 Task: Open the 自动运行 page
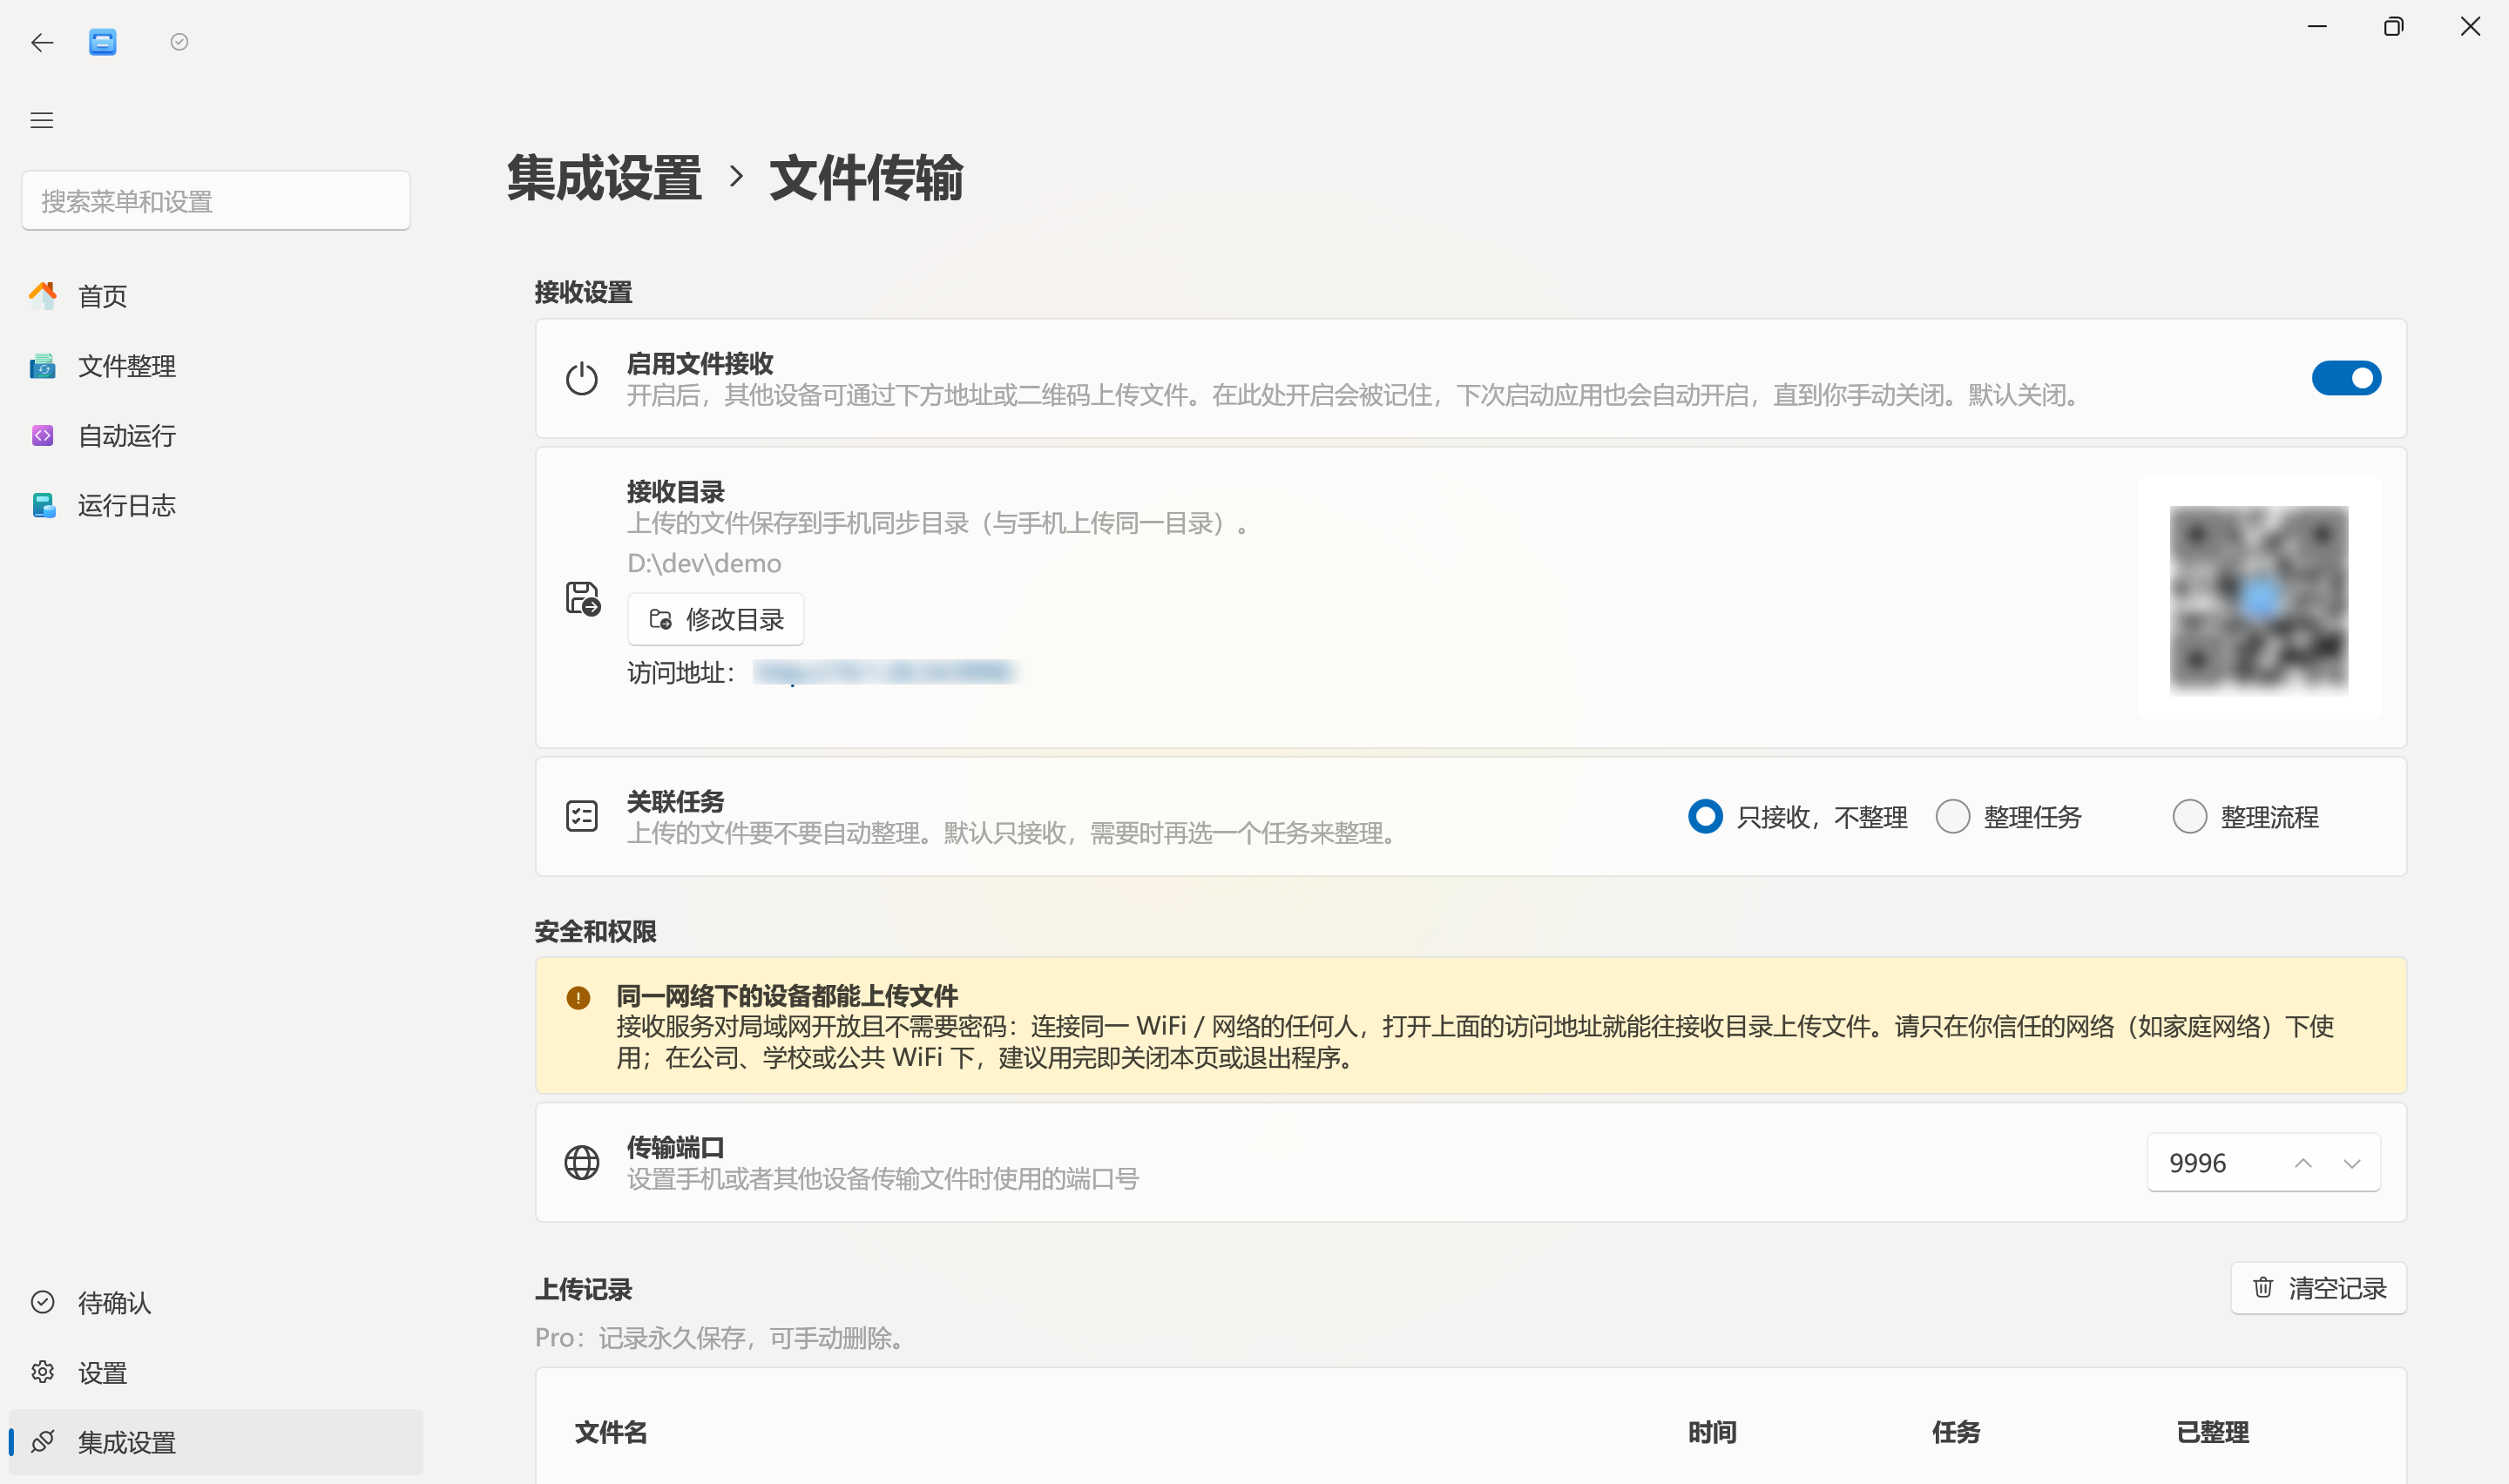[x=216, y=435]
